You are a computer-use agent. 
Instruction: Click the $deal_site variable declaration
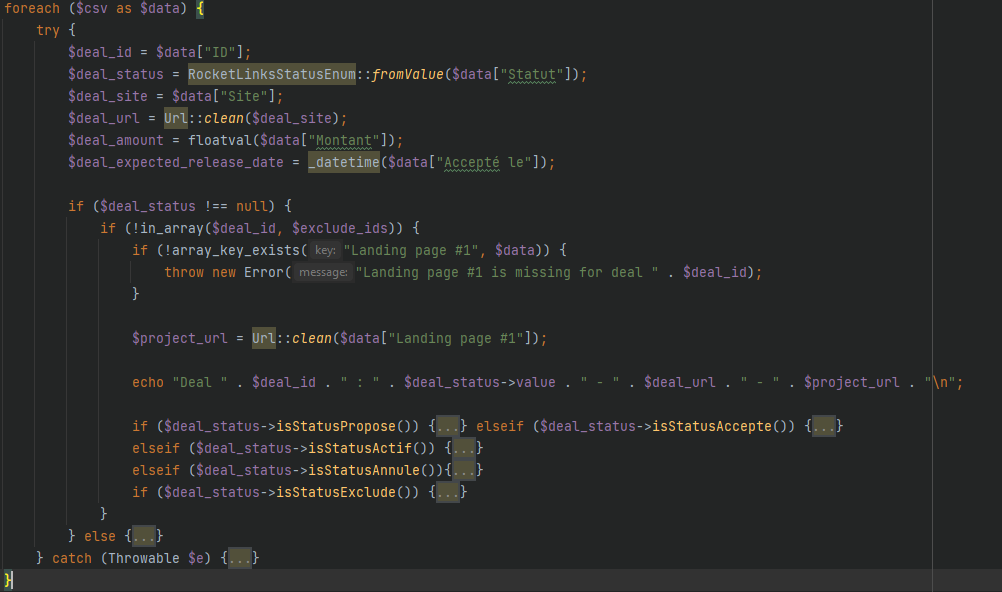pos(108,96)
